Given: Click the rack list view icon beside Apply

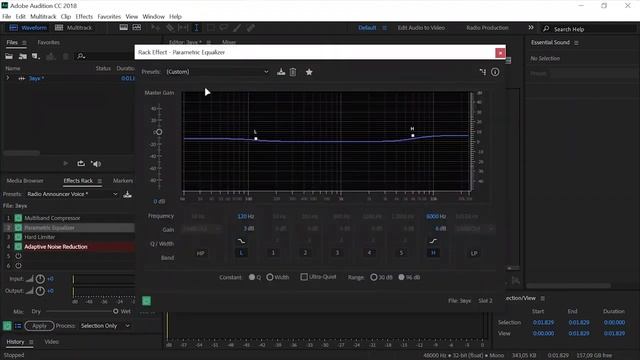Looking at the screenshot, I should pos(18,326).
